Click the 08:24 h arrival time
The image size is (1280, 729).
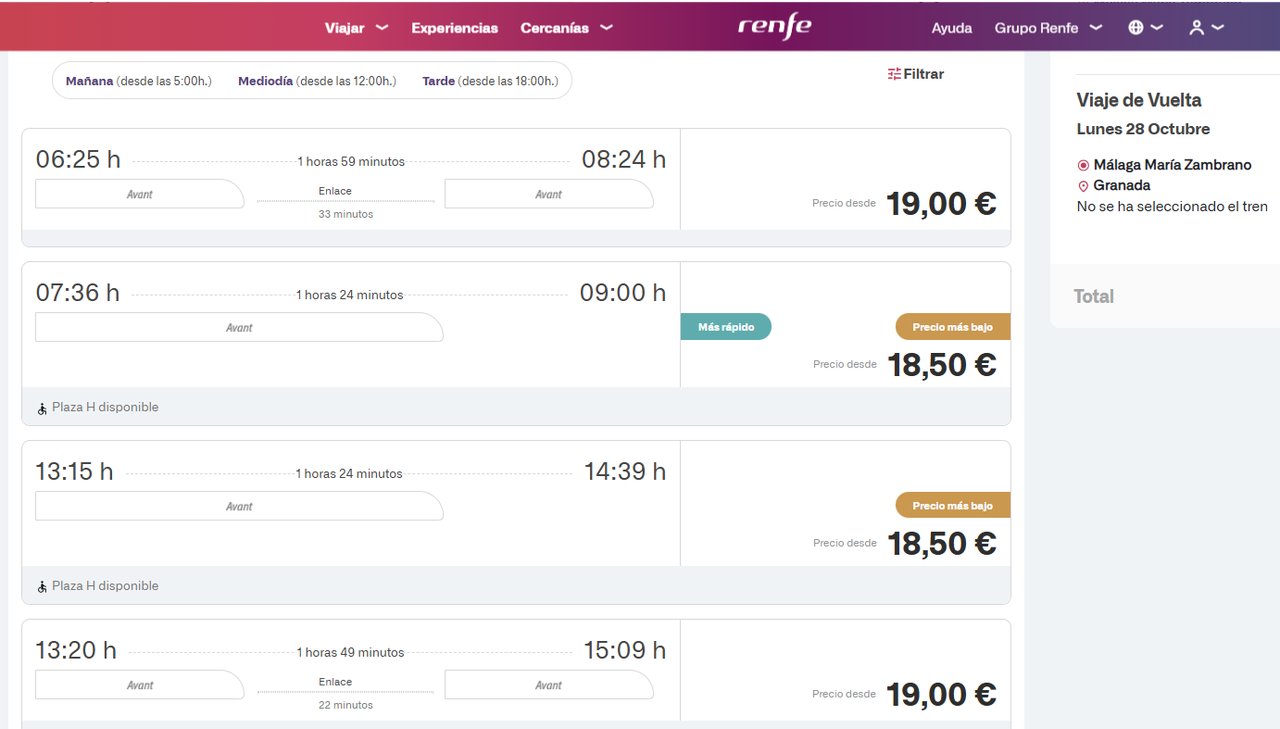[624, 159]
